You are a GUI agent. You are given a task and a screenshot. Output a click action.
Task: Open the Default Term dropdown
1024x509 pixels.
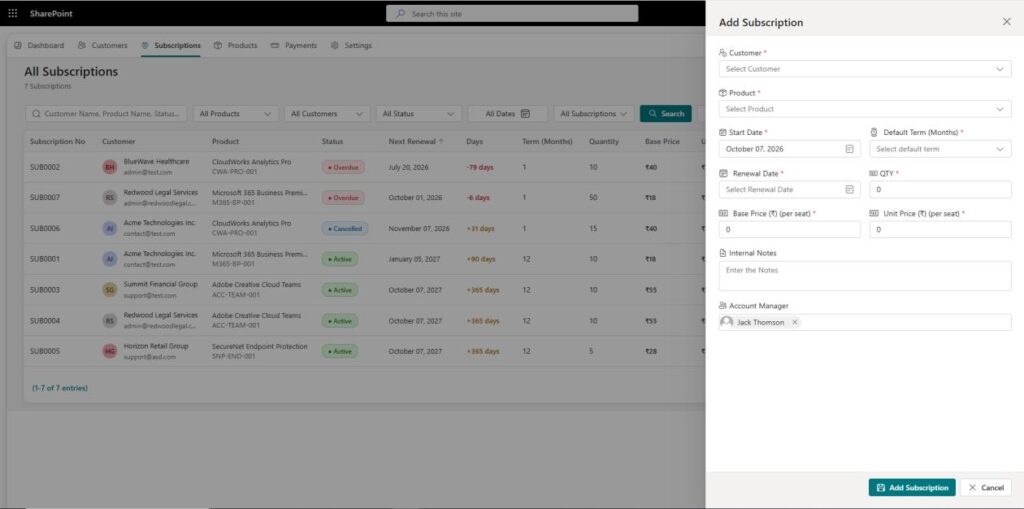[x=940, y=149]
